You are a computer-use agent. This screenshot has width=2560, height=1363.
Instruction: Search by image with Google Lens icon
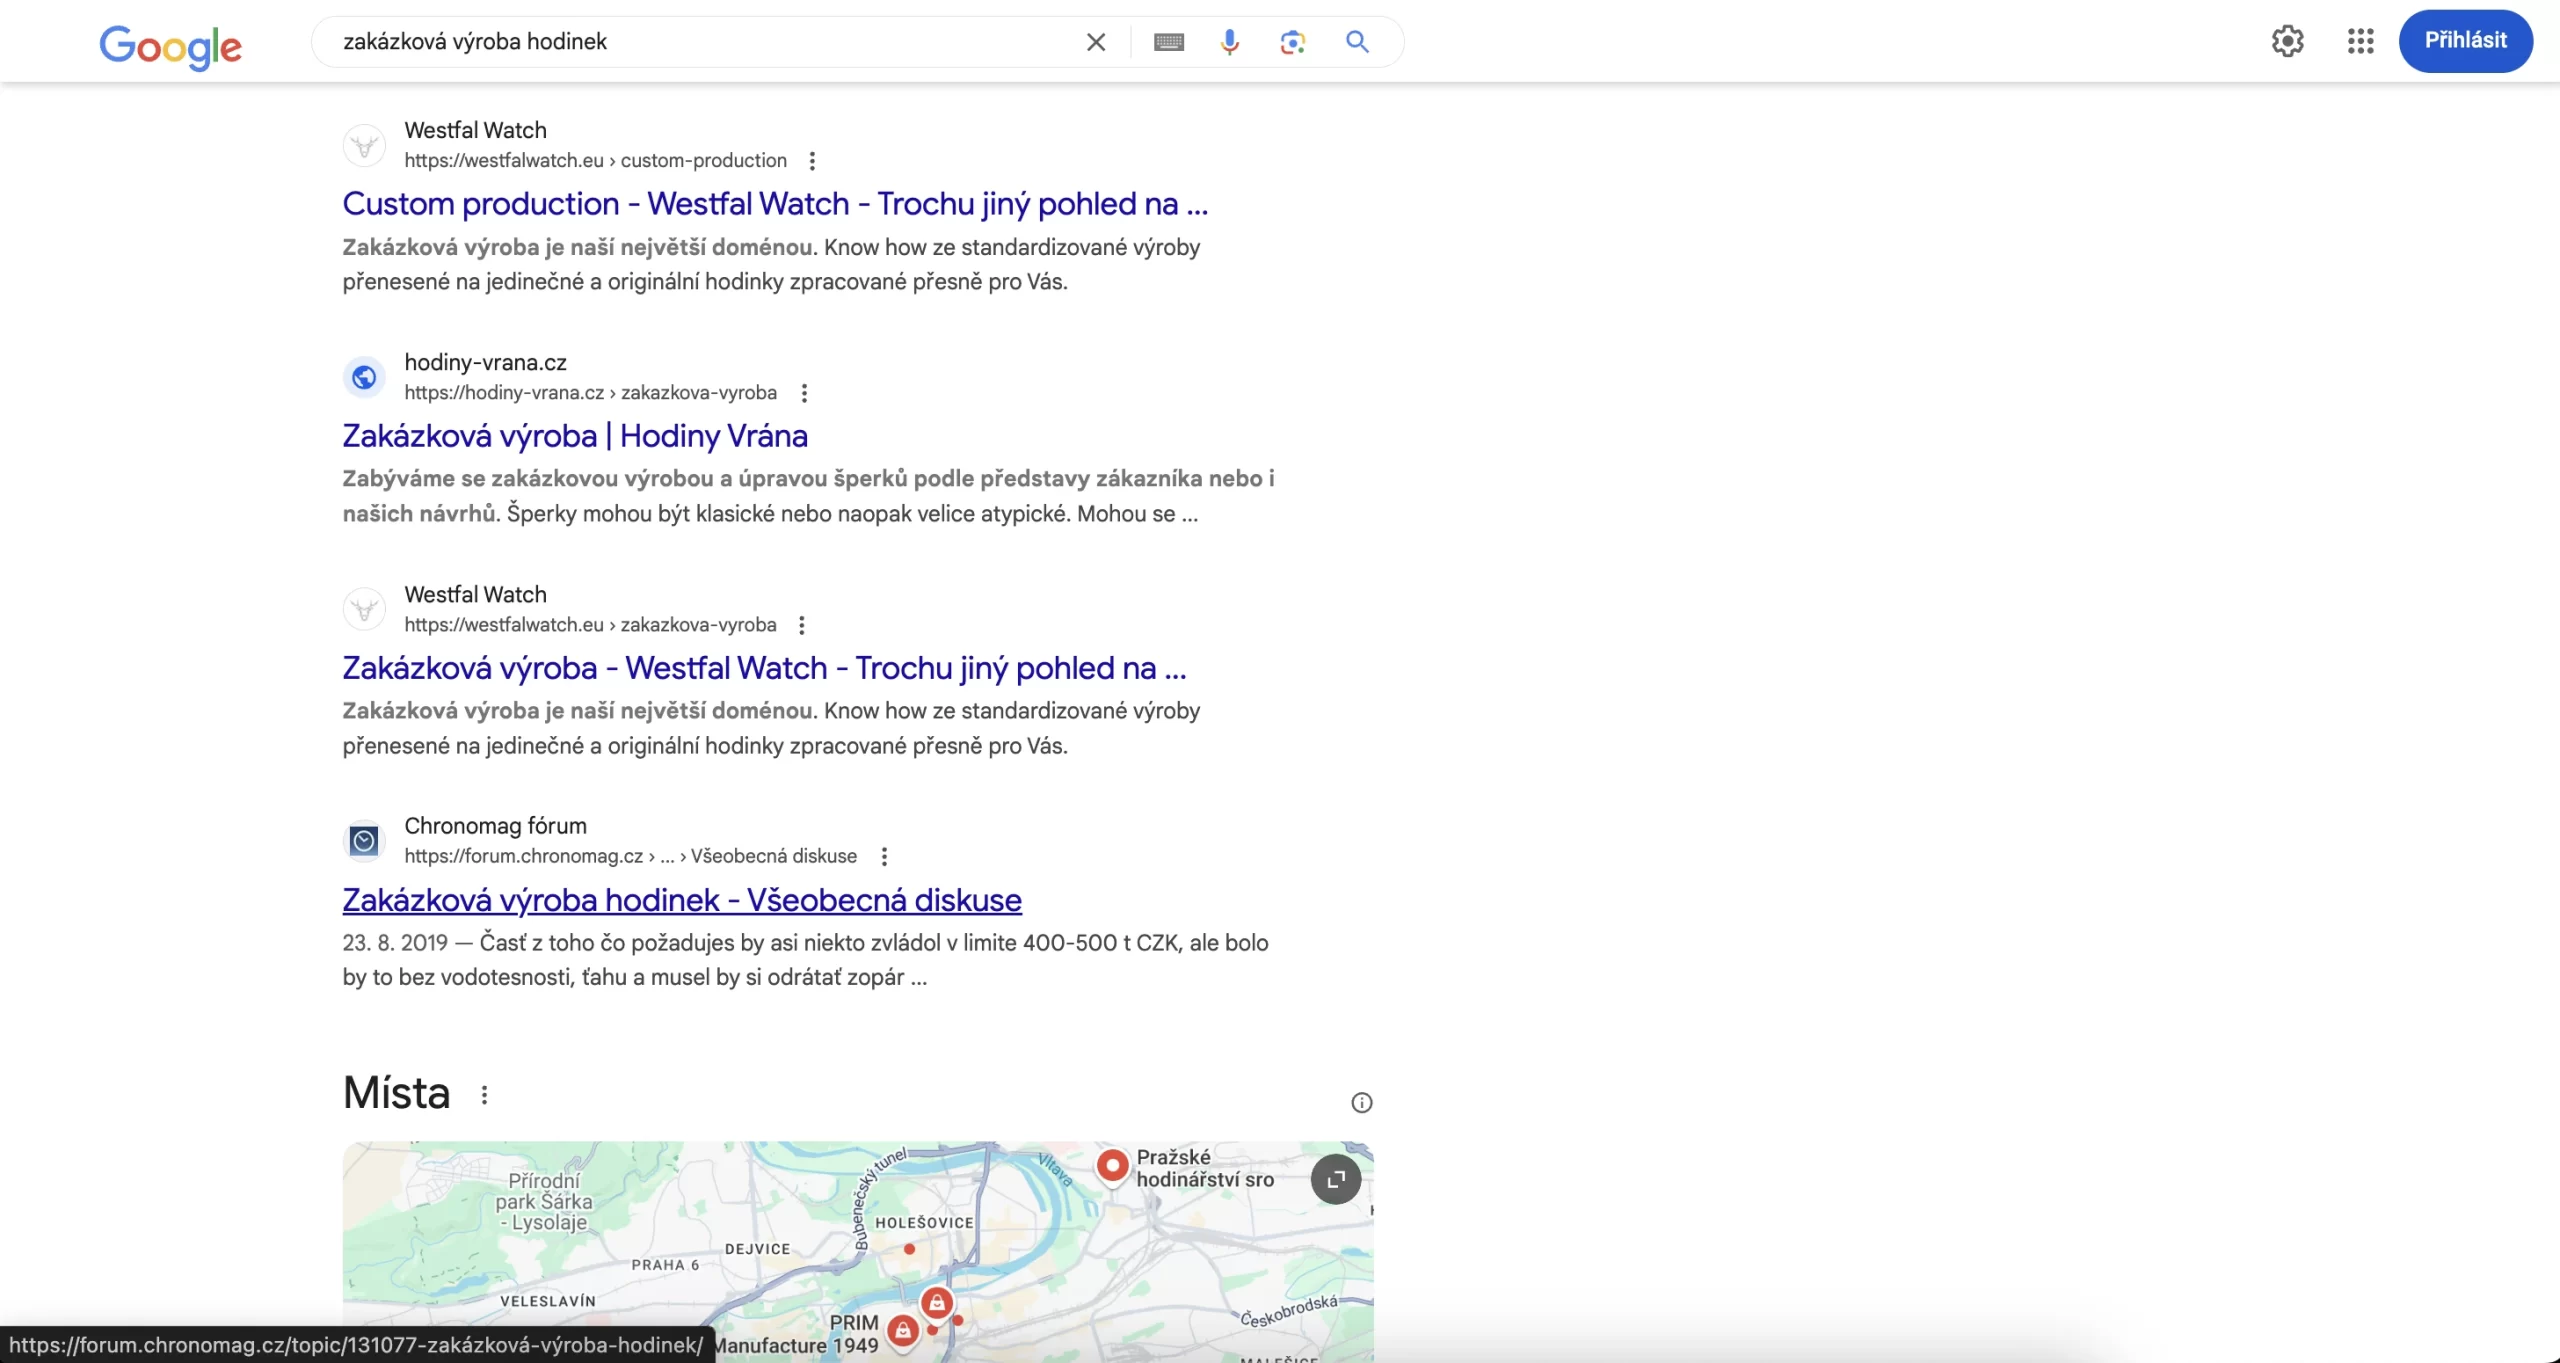[1292, 42]
